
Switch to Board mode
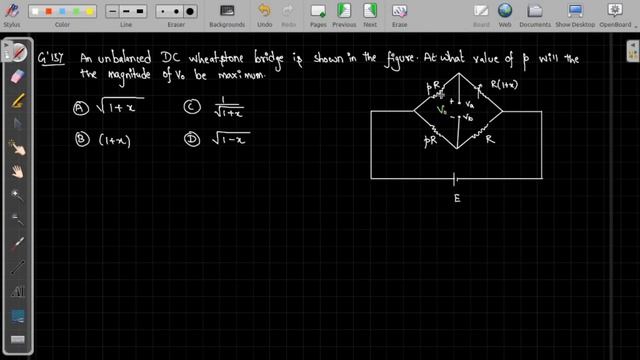click(481, 15)
